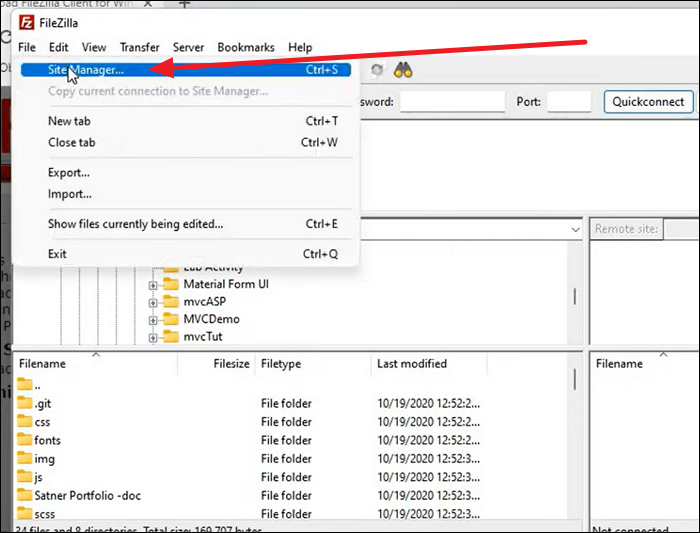Select MVCDemo in the folder tree
Image resolution: width=700 pixels, height=533 pixels.
tap(211, 319)
